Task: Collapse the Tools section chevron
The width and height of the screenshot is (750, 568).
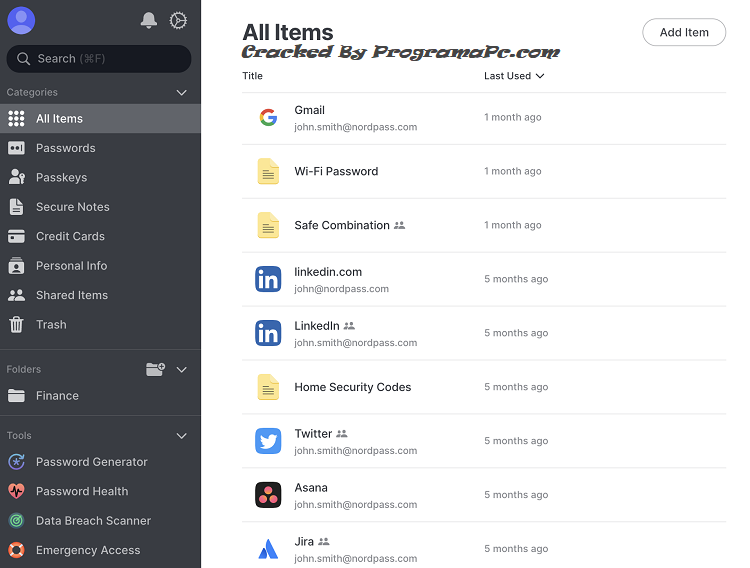Action: (182, 436)
